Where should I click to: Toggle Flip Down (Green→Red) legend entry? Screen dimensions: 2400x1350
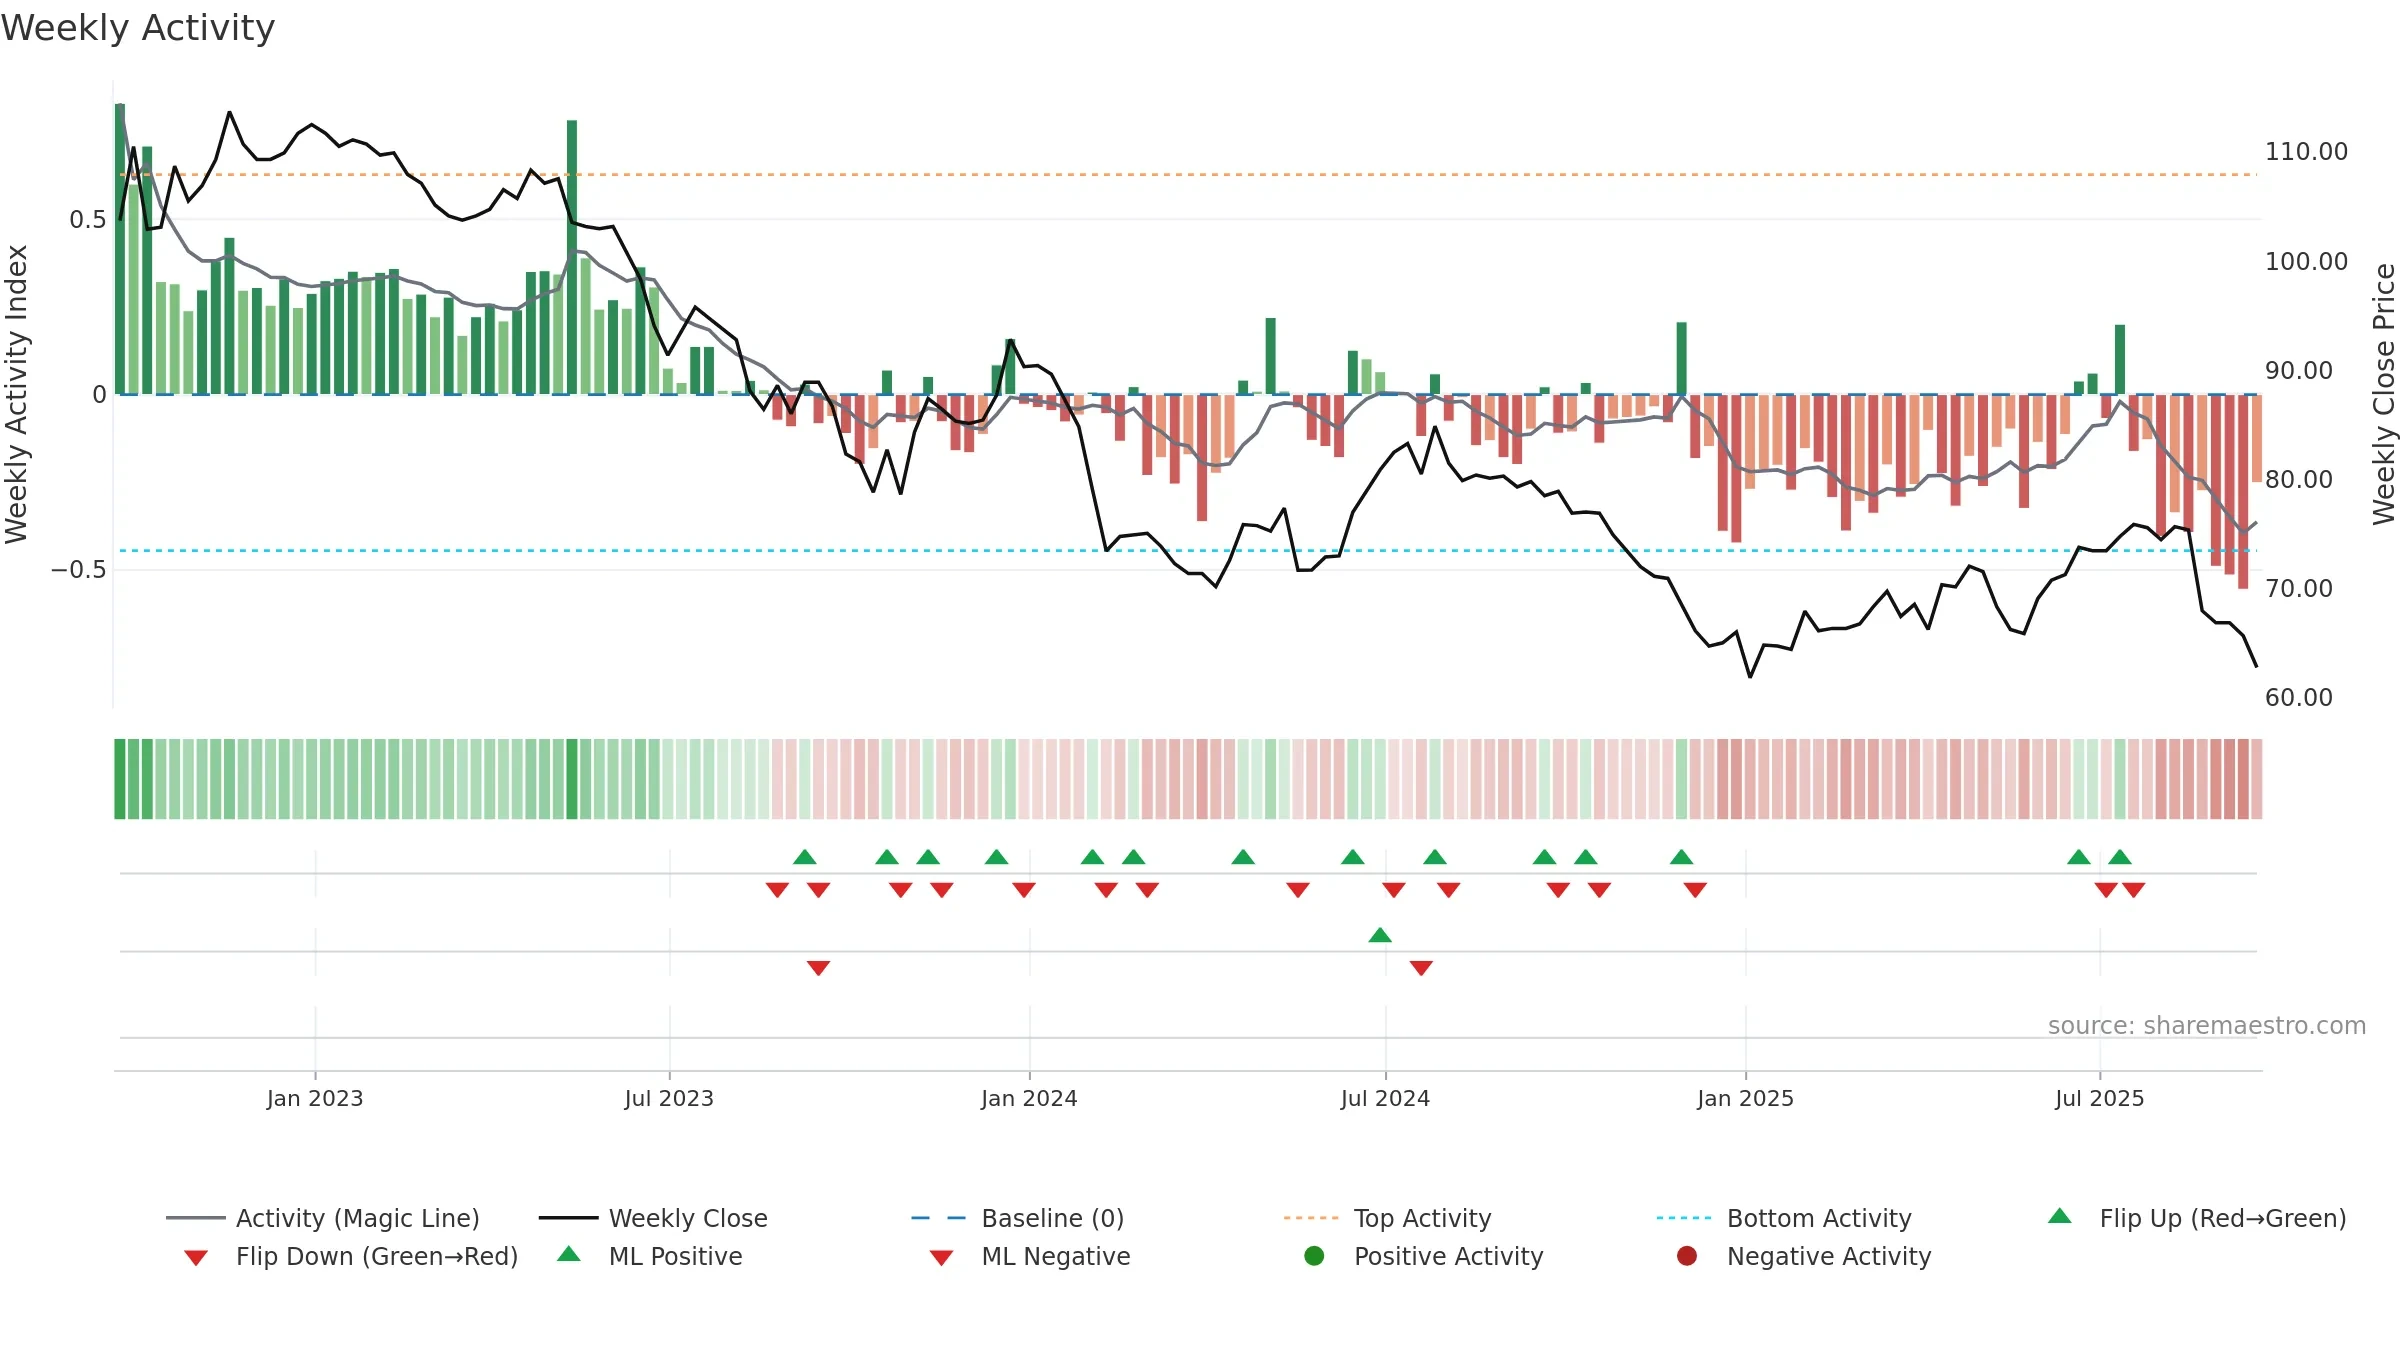click(350, 1256)
